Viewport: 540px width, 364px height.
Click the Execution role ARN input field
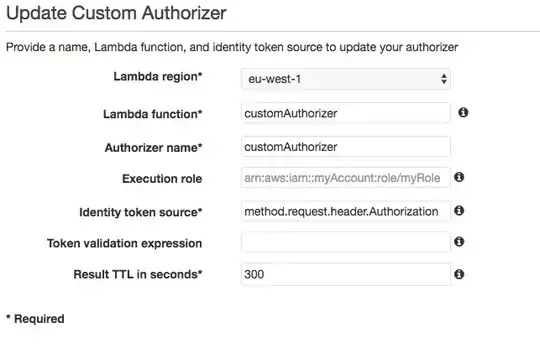coord(345,178)
